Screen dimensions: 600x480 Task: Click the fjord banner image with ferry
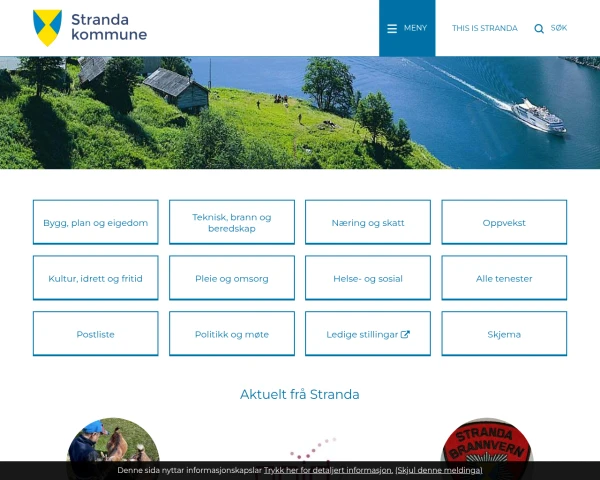pyautogui.click(x=300, y=113)
